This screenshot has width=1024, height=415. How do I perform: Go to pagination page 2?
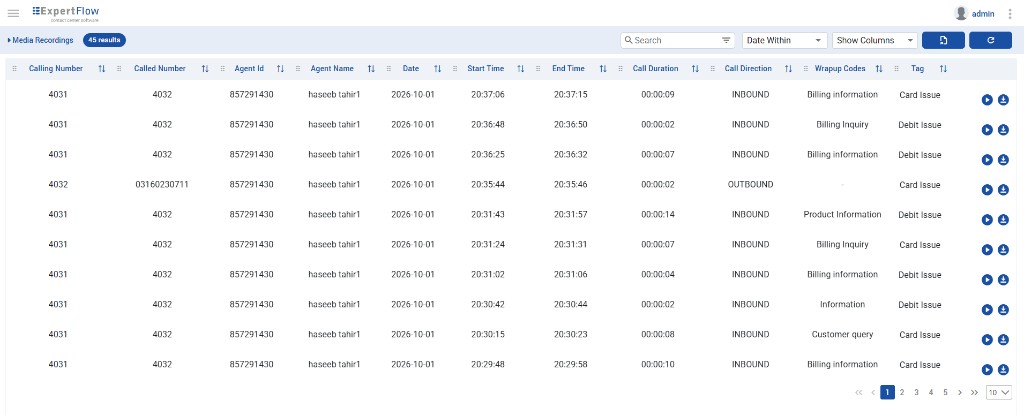click(x=902, y=392)
